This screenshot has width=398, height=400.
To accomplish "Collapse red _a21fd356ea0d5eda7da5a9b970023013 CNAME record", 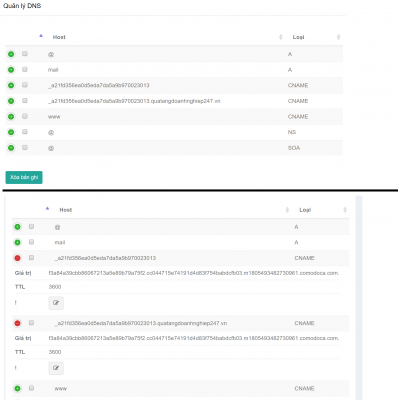I will (x=17, y=258).
